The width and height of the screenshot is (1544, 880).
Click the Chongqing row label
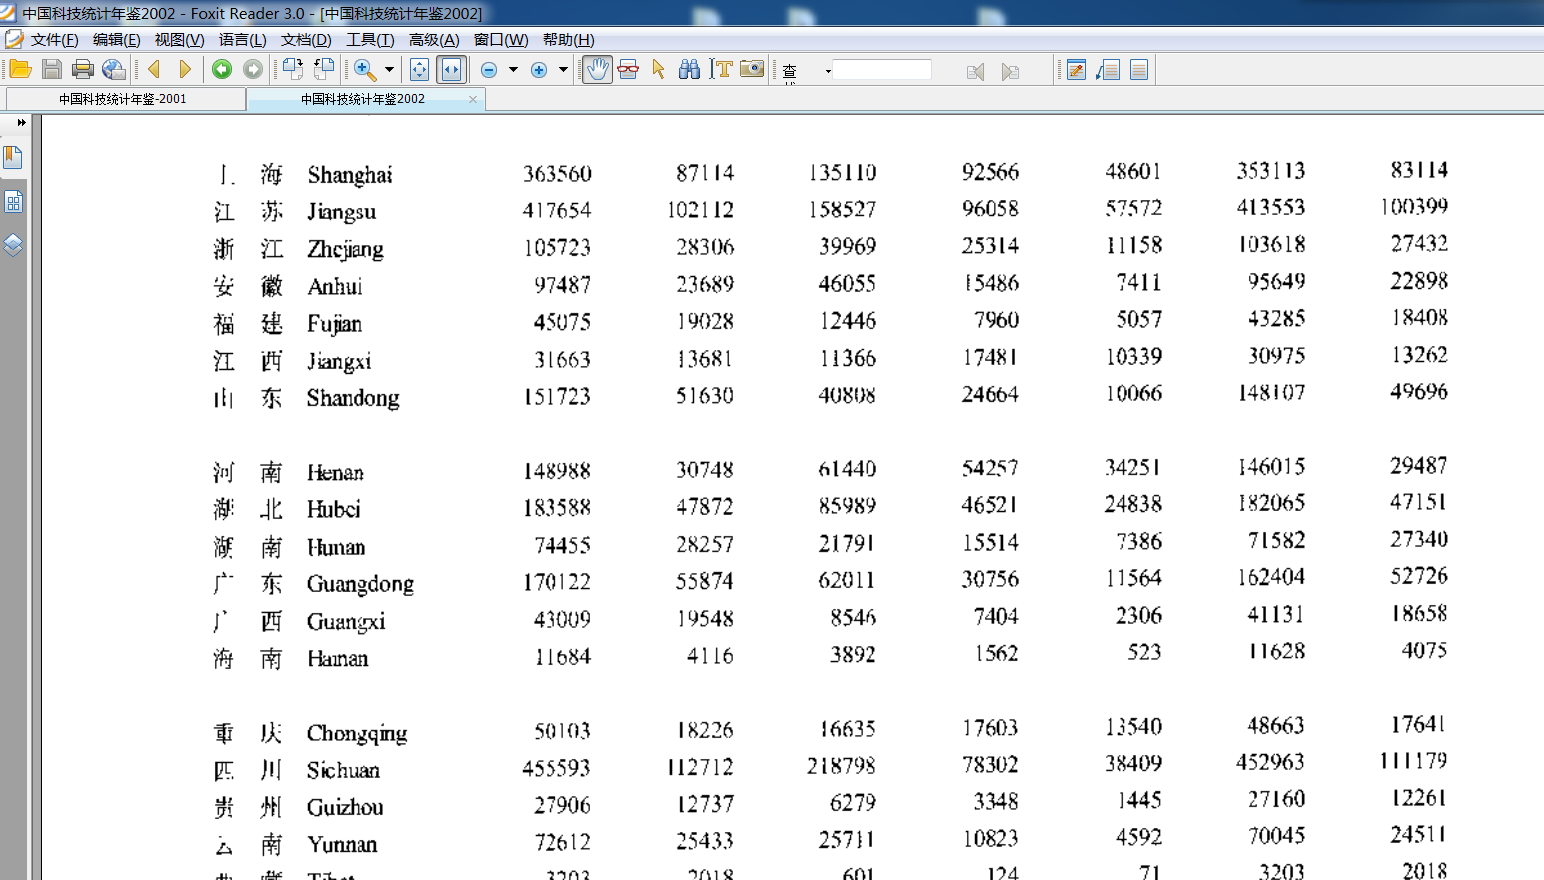coord(357,734)
